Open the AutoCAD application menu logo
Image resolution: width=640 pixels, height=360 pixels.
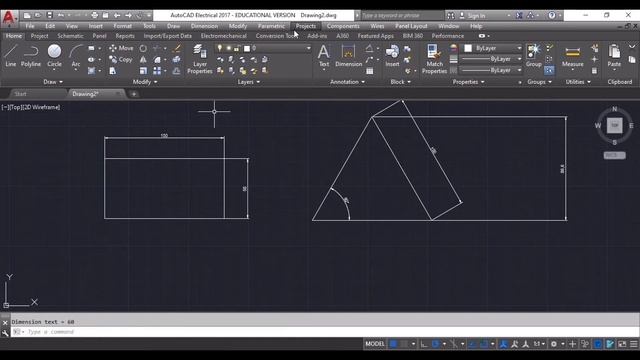(9, 18)
